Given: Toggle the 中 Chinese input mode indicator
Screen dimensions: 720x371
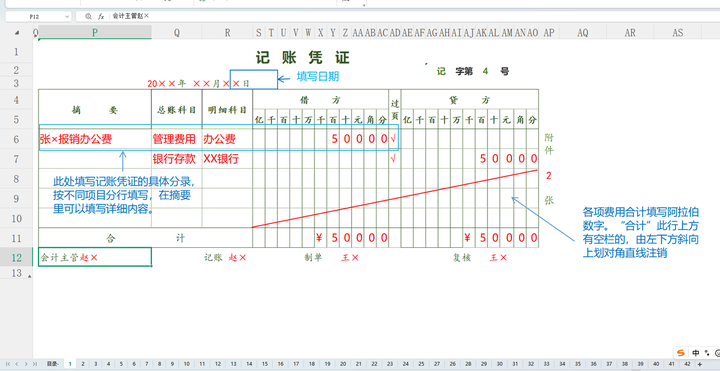Looking at the screenshot, I should (696, 353).
